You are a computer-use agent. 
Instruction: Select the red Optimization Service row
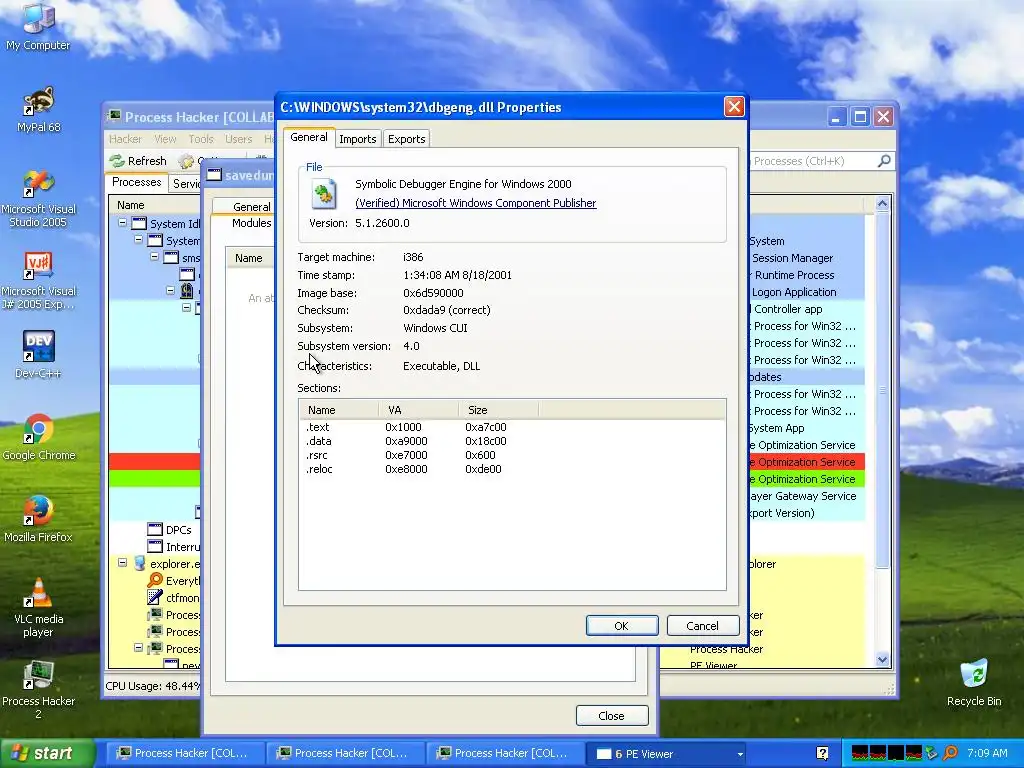(x=807, y=462)
